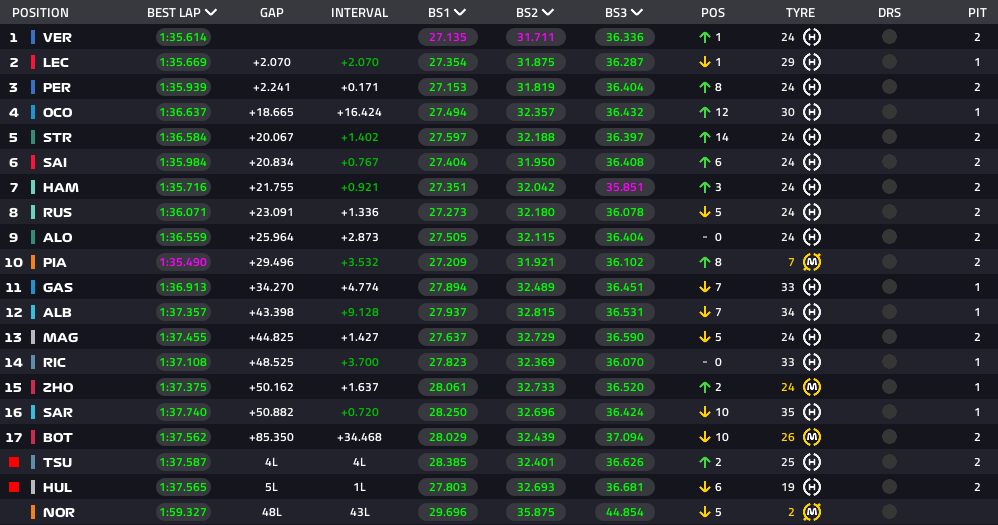Click the medium tyre icon for PIA
This screenshot has height=525, width=998.
click(x=812, y=262)
